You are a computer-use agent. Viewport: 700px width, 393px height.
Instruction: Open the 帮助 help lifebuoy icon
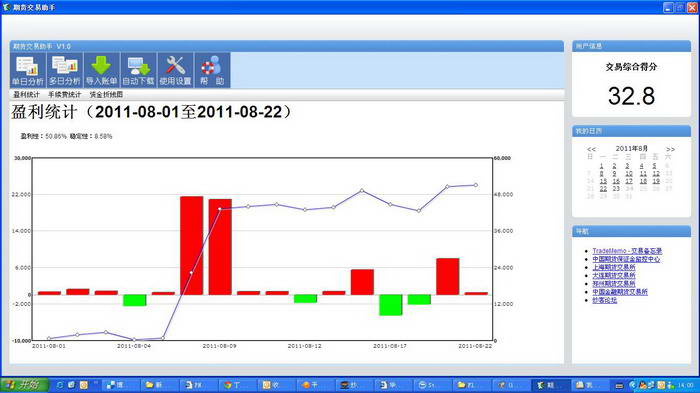click(x=212, y=70)
